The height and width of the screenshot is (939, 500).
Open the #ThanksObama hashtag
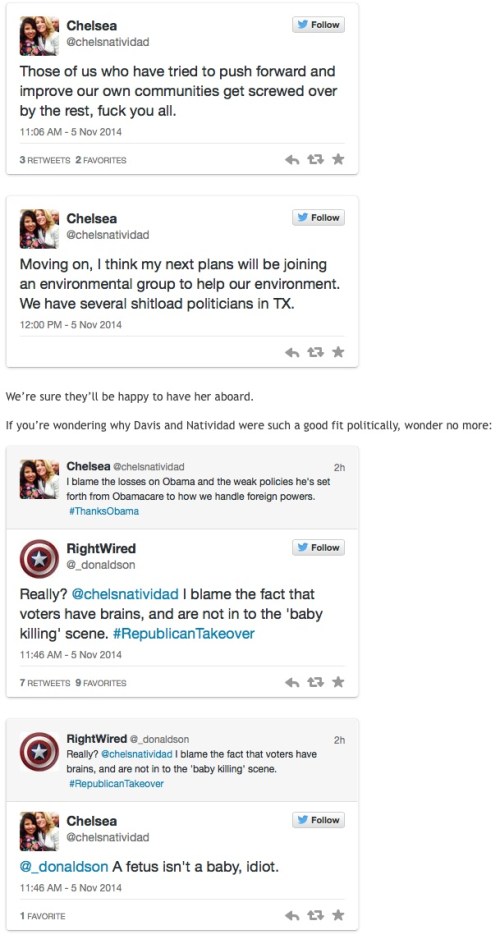pyautogui.click(x=104, y=511)
